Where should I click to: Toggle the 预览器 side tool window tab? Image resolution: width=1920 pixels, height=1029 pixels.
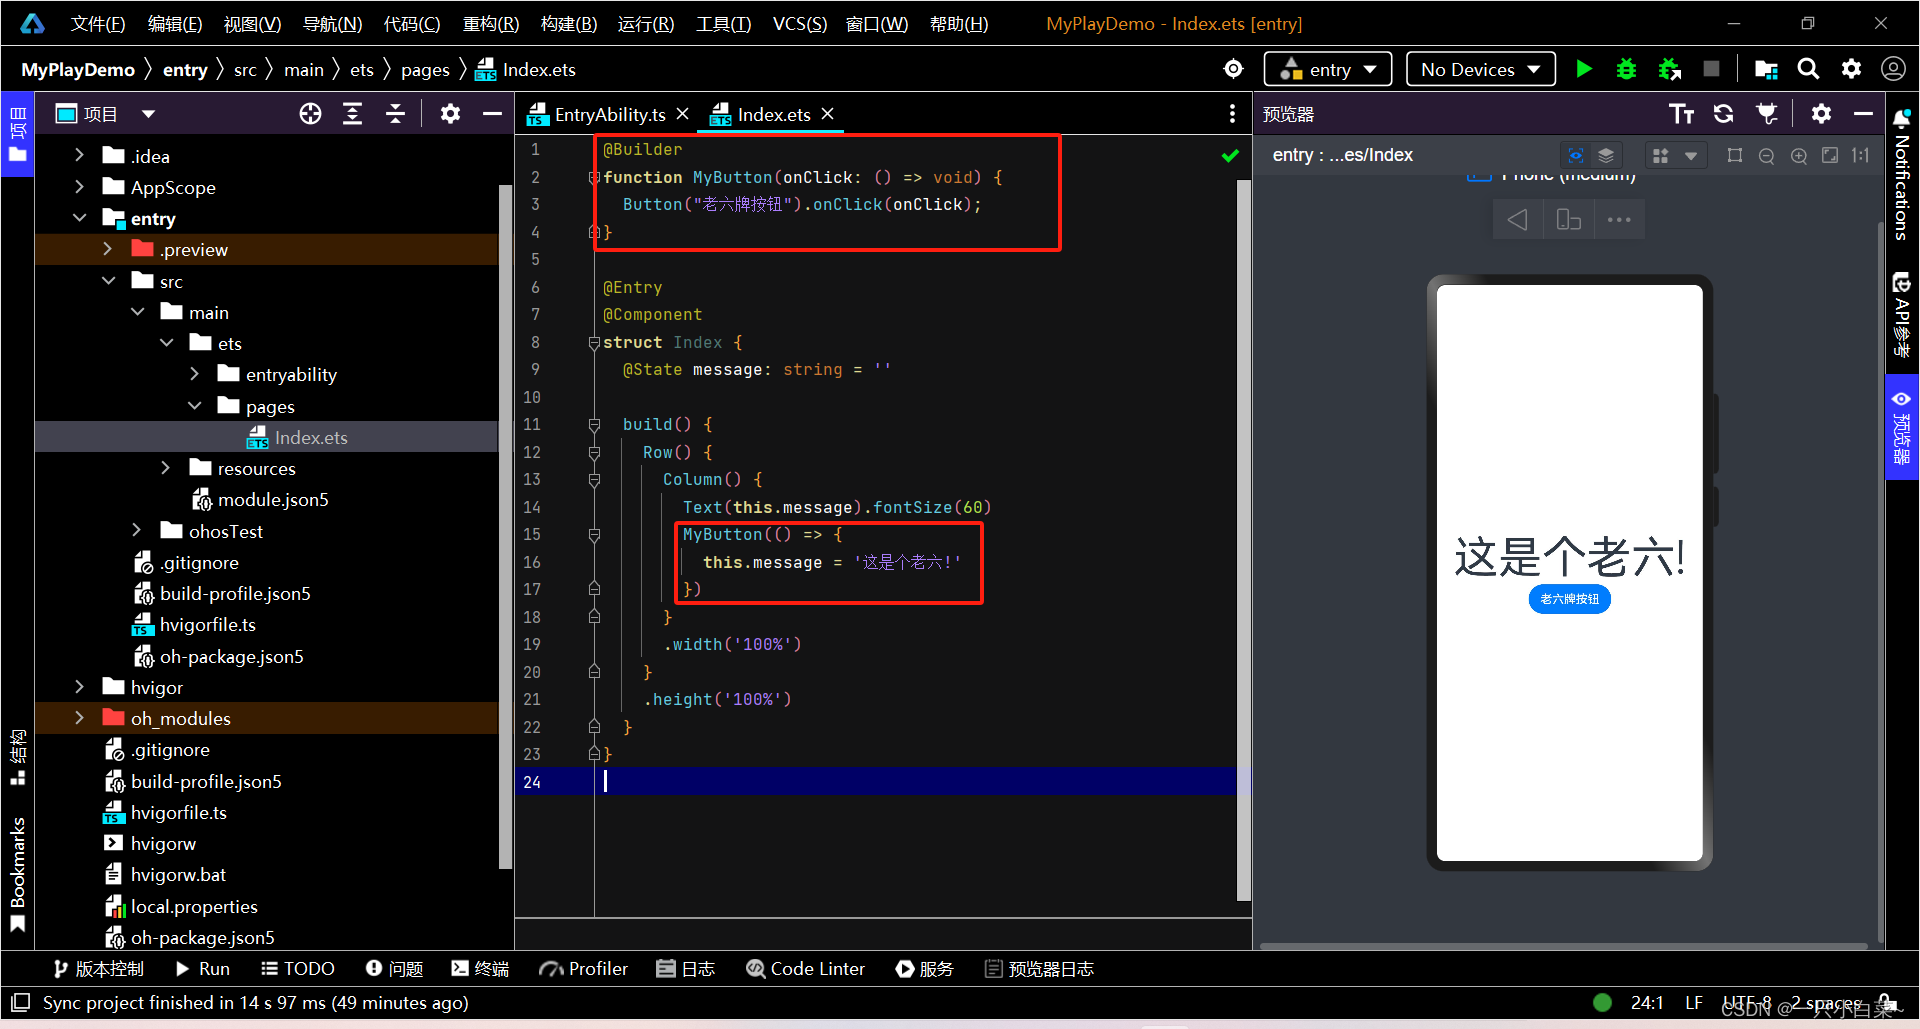click(1902, 427)
